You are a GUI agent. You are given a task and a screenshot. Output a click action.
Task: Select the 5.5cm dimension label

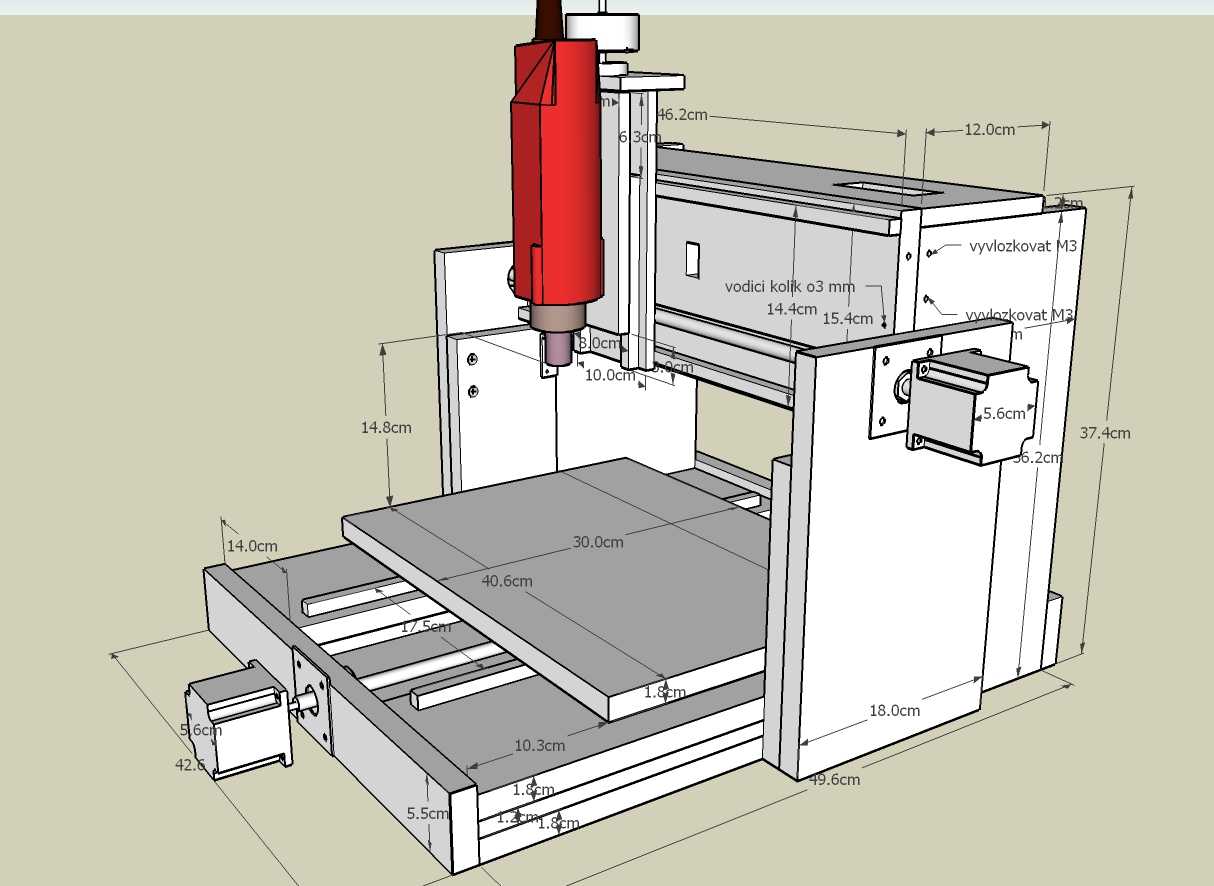[x=427, y=814]
